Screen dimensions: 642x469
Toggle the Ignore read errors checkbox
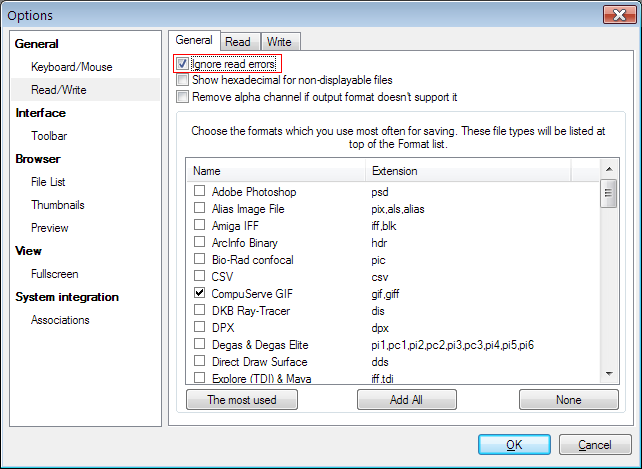[x=182, y=64]
